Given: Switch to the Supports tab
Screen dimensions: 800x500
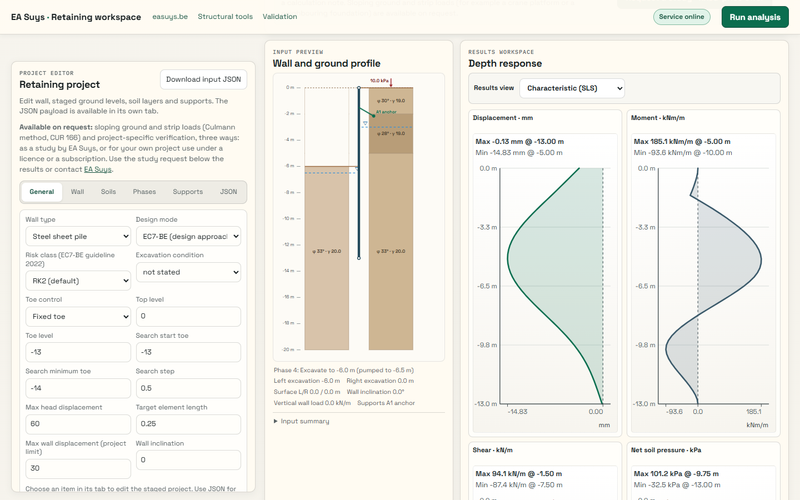Looking at the screenshot, I should (x=188, y=192).
